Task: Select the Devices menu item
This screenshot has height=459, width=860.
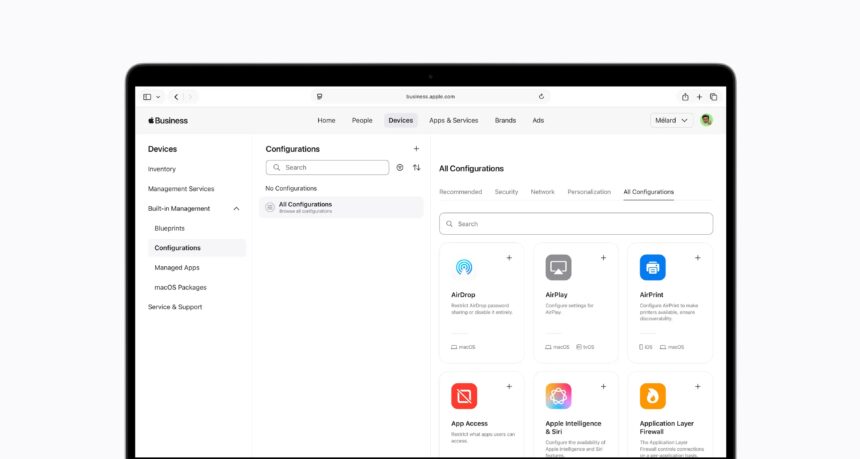Action: (x=401, y=121)
